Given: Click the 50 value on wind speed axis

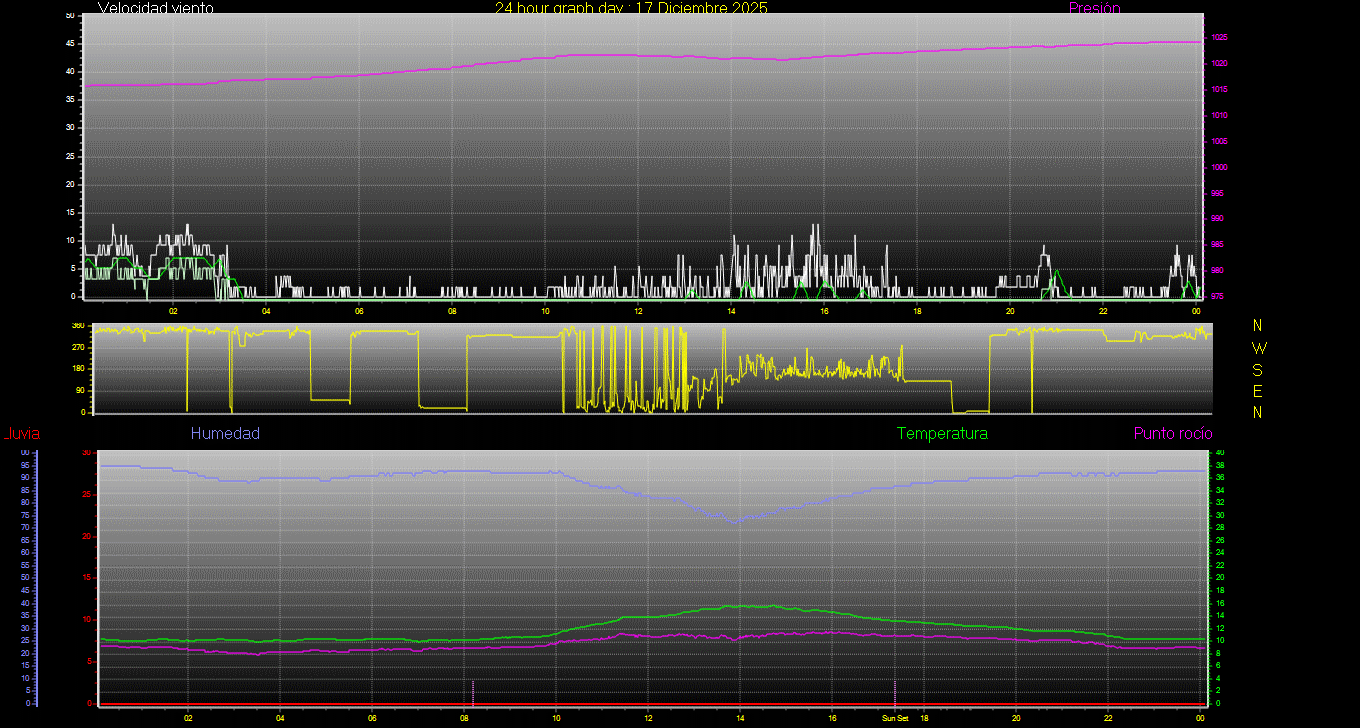Looking at the screenshot, I should [x=69, y=16].
